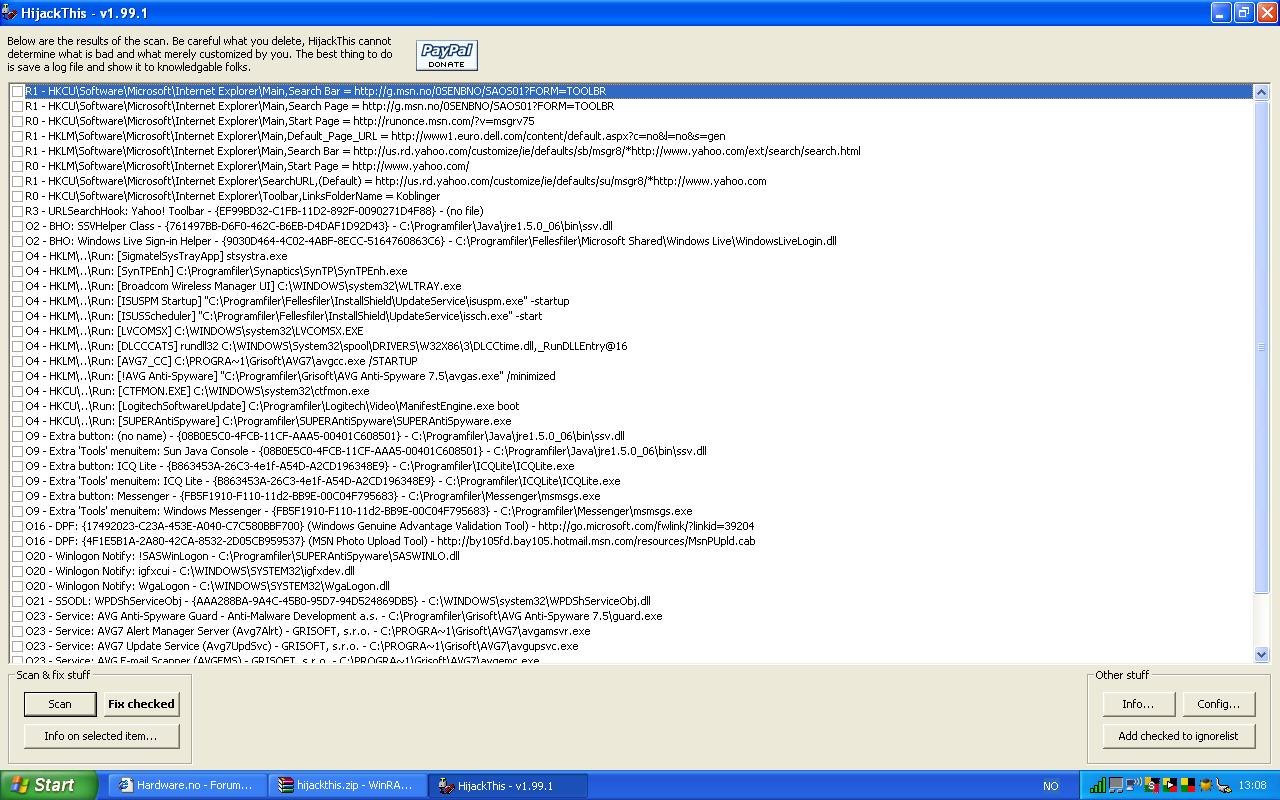The height and width of the screenshot is (800, 1280).
Task: Check the O4 Broadcom Wireless Manager UI entry
Action: click(18, 286)
